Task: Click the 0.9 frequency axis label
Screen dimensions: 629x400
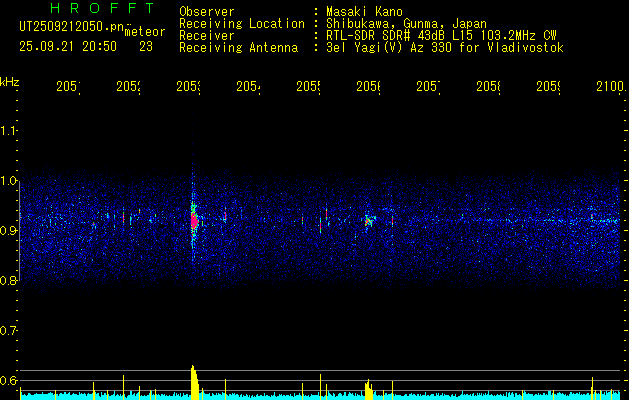Action: point(9,230)
